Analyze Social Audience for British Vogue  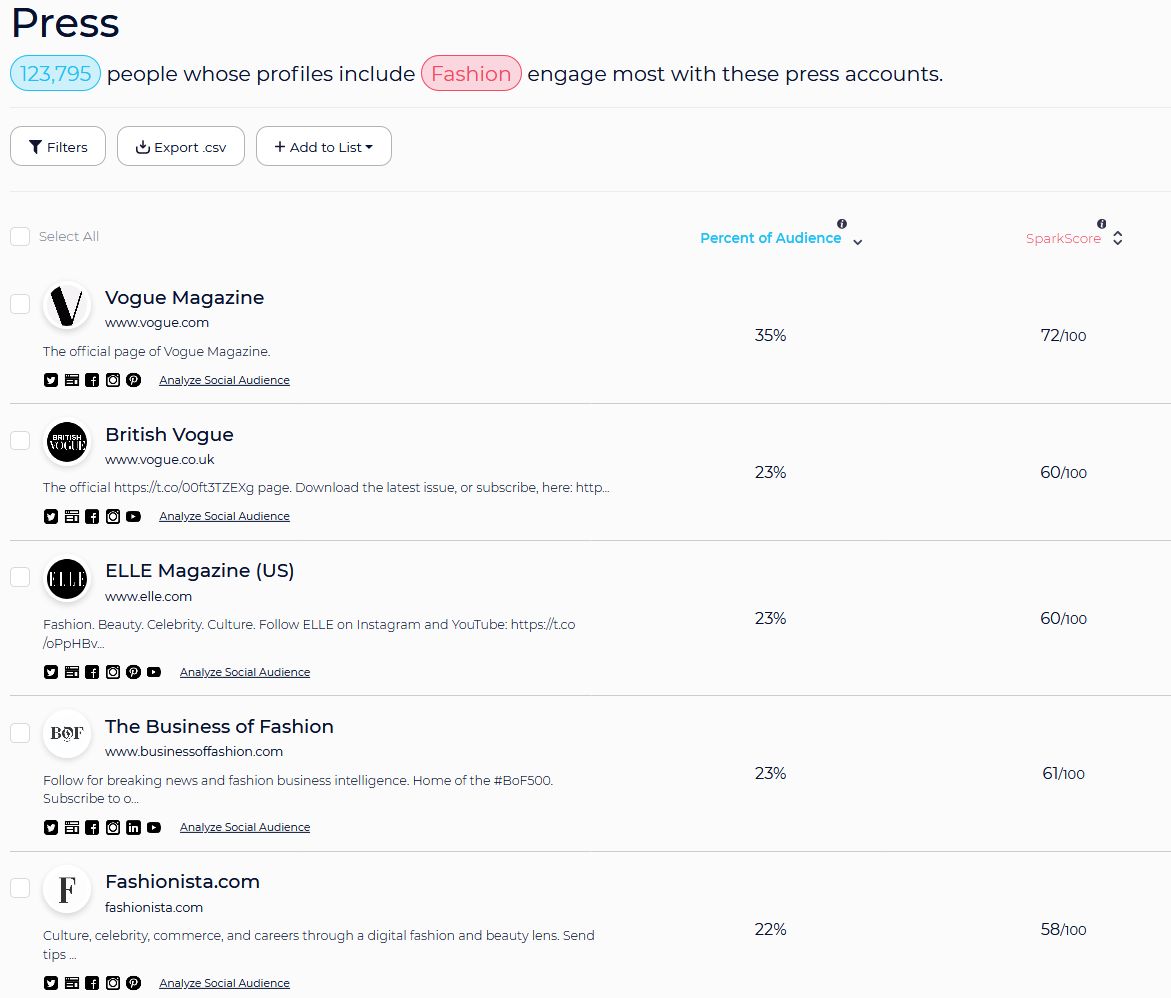point(224,516)
